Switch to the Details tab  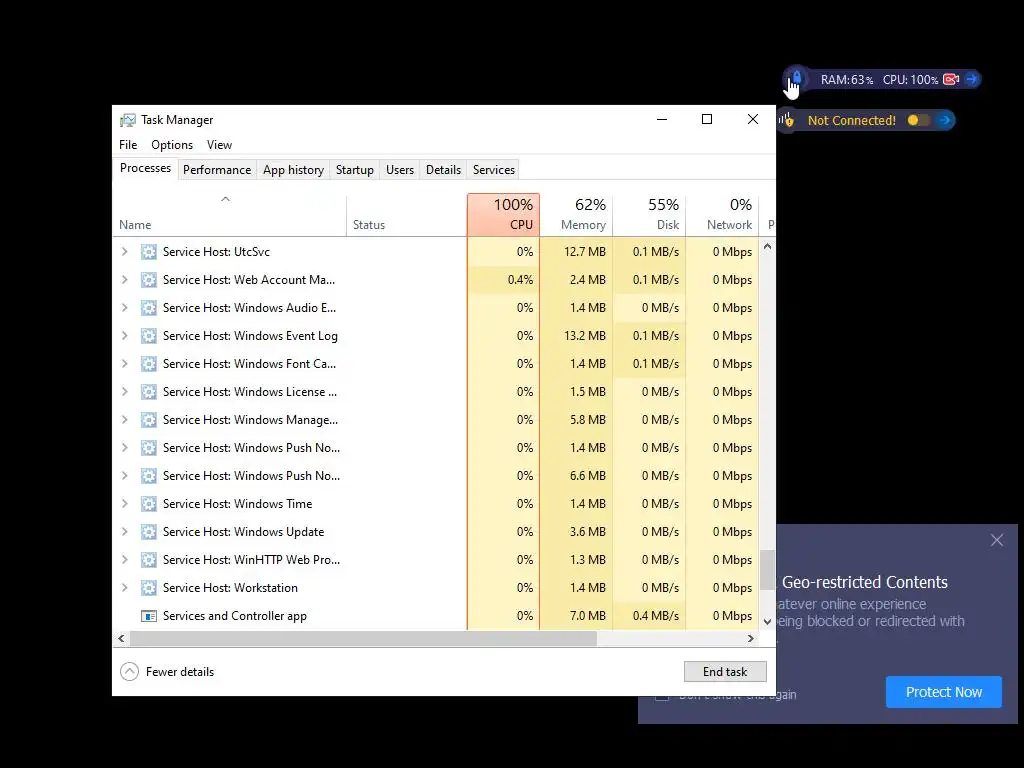point(443,170)
